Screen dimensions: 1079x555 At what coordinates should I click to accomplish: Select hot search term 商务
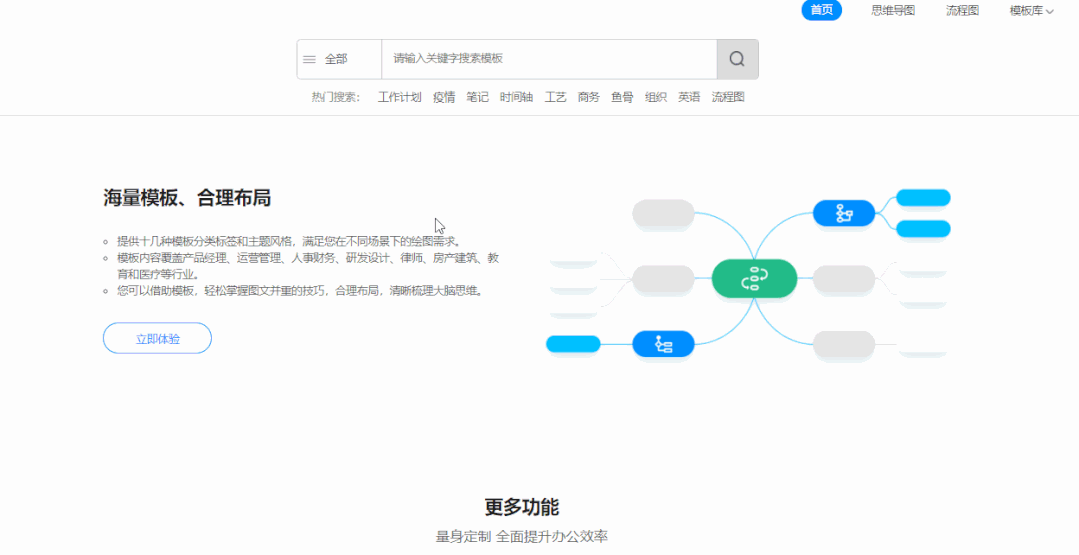[588, 97]
